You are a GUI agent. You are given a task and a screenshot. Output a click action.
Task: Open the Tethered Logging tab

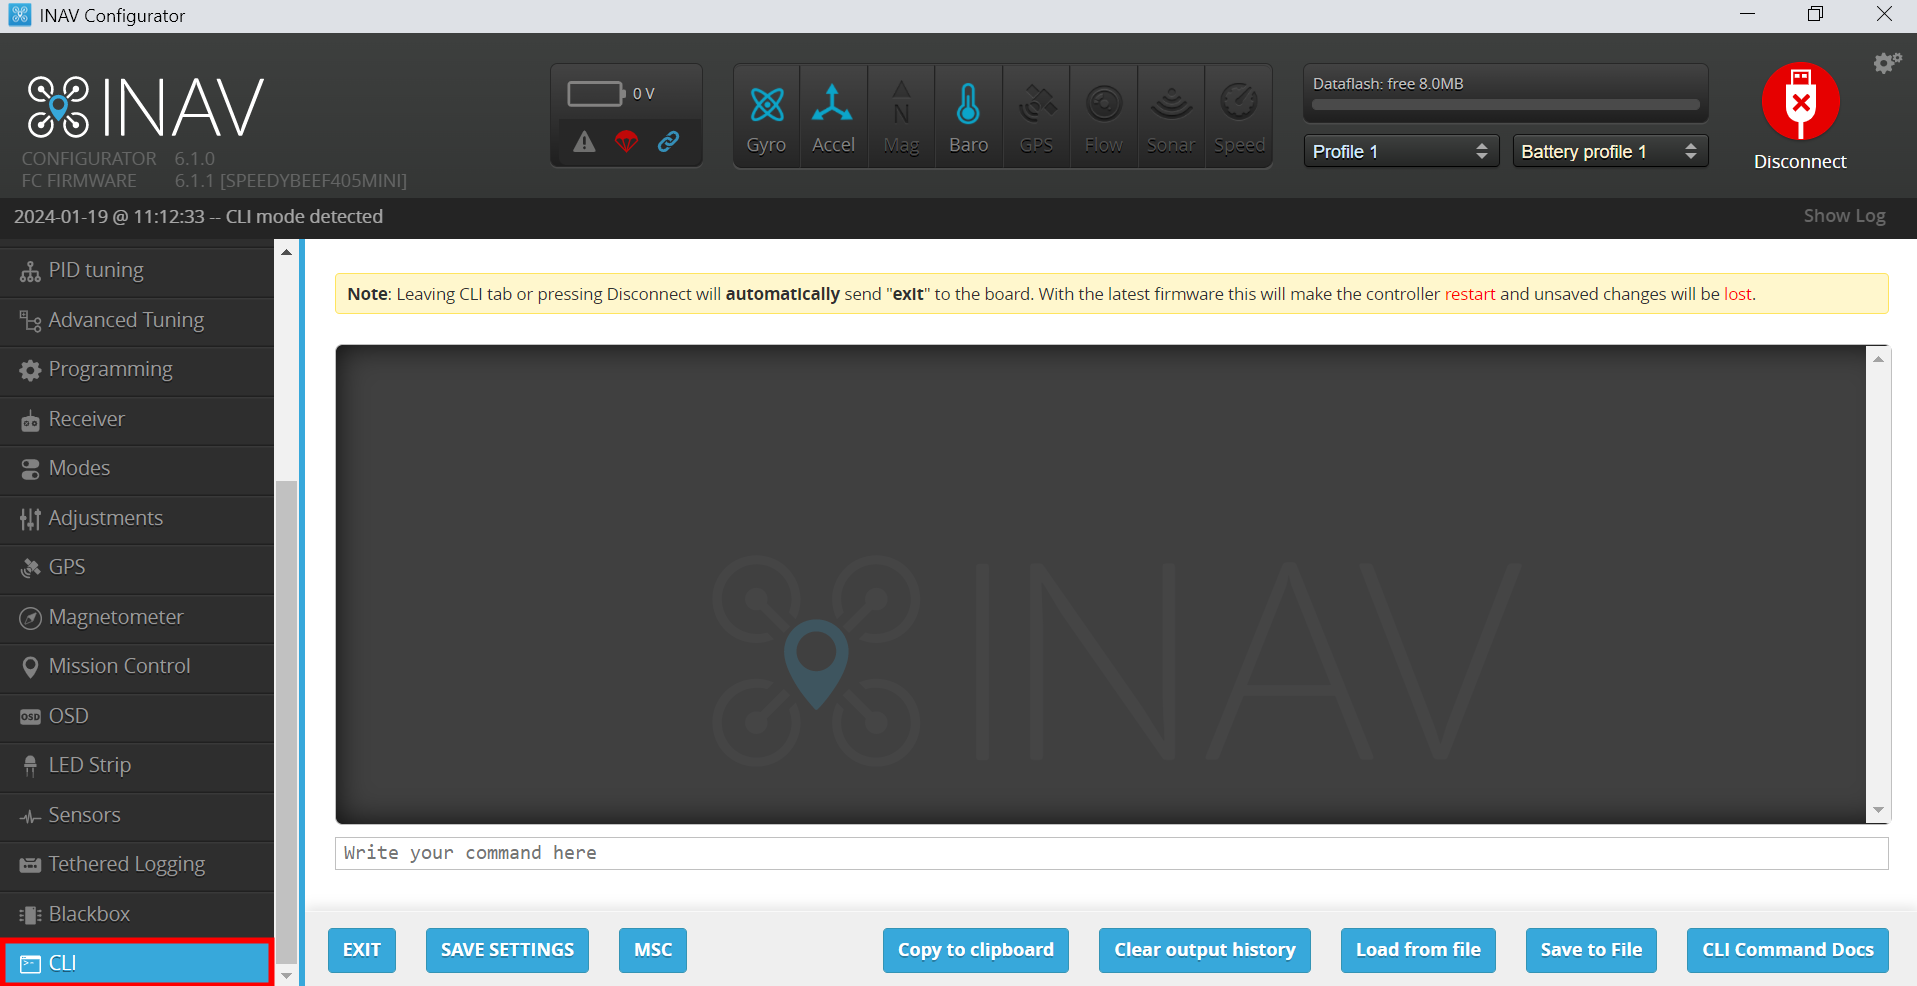(137, 865)
